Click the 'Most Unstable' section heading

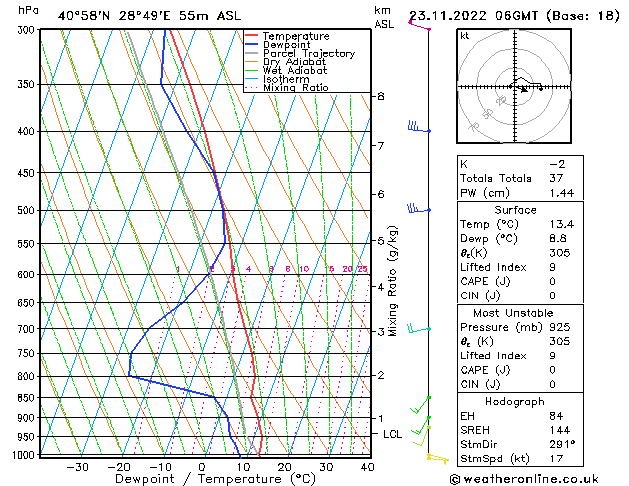click(513, 313)
